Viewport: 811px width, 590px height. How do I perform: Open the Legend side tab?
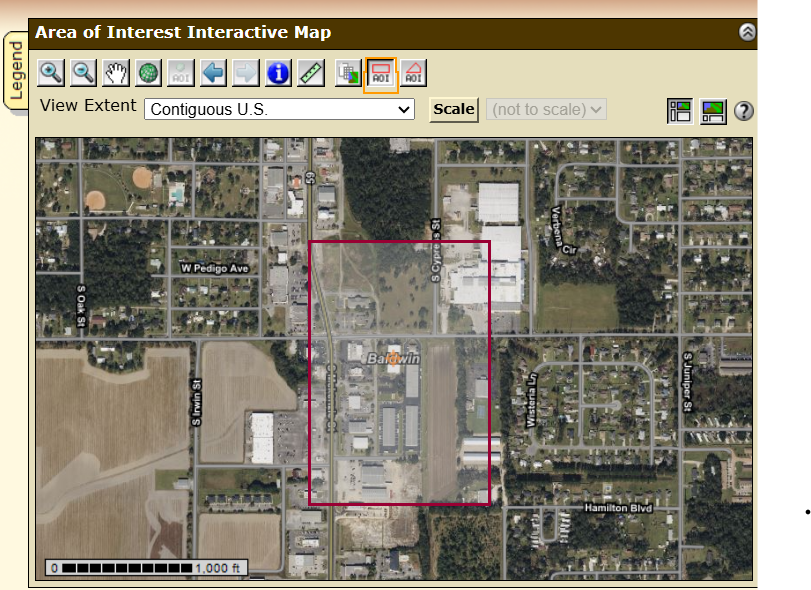[x=16, y=72]
